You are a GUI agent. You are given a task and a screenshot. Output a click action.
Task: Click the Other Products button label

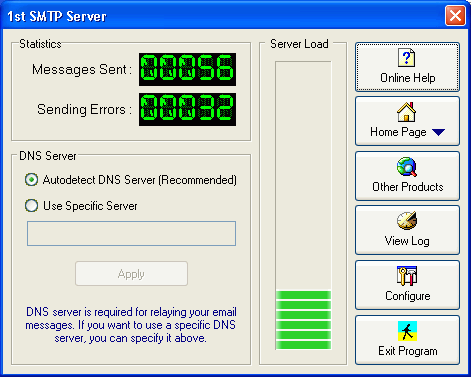coord(408,187)
